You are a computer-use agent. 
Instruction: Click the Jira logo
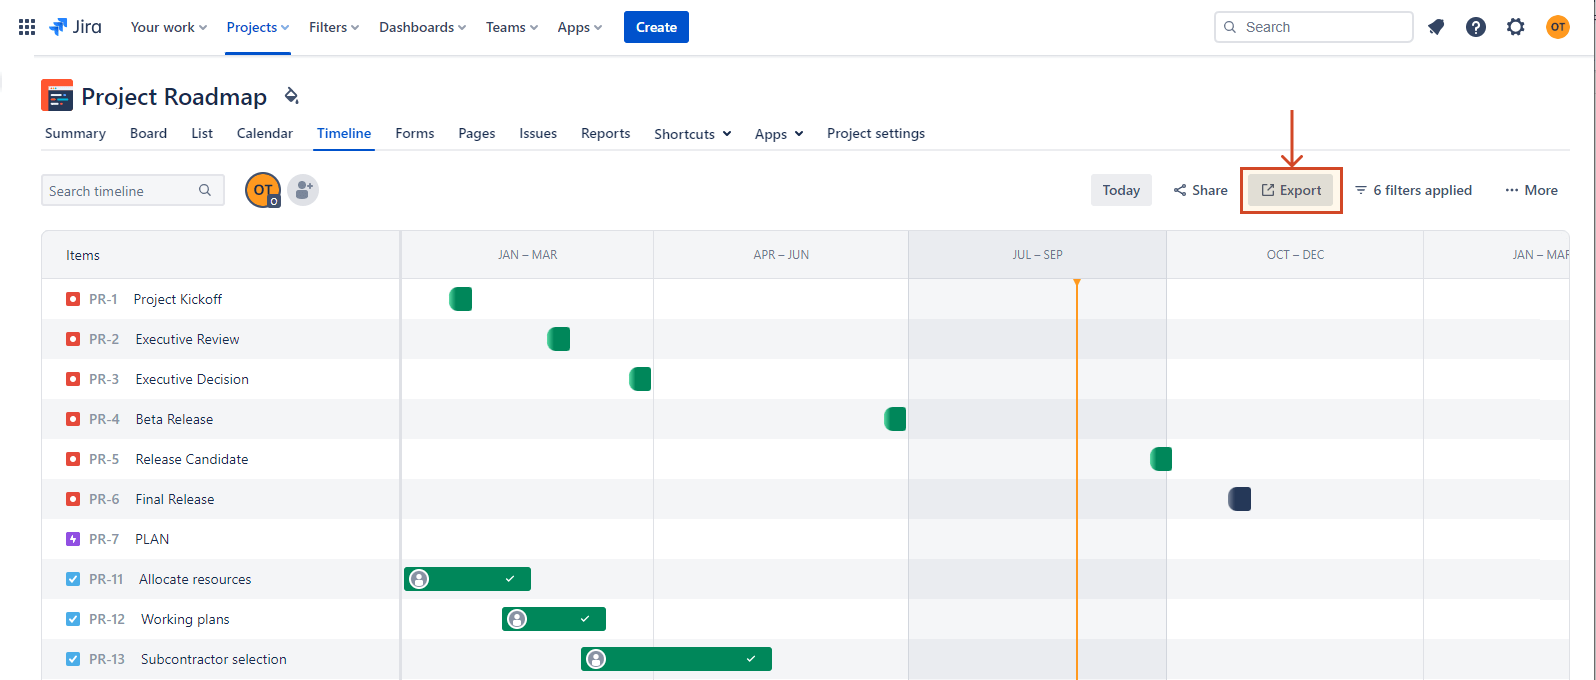(76, 27)
